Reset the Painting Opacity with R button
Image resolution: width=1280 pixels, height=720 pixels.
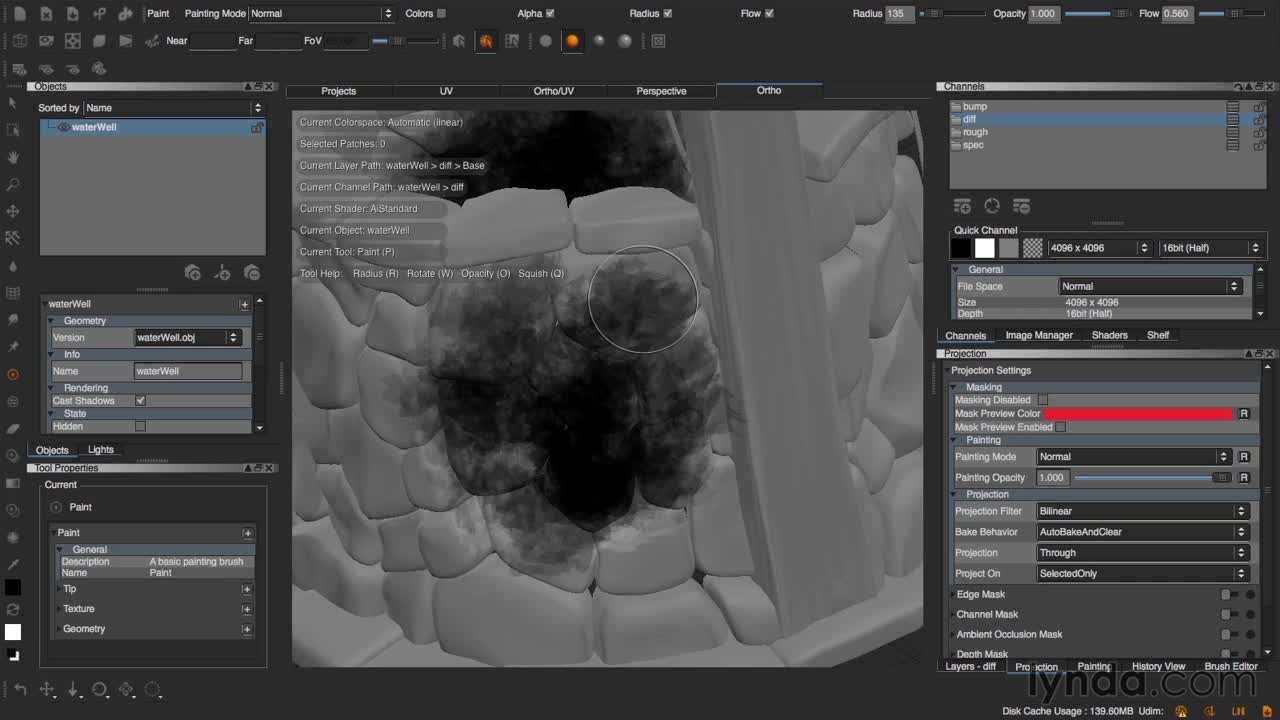pyautogui.click(x=1244, y=477)
